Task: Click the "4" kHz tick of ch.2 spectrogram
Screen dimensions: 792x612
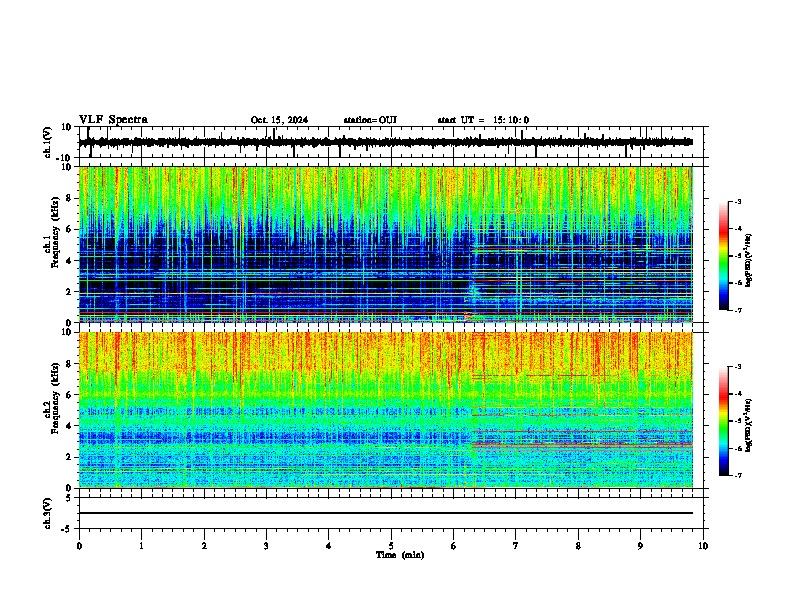Action: 70,426
